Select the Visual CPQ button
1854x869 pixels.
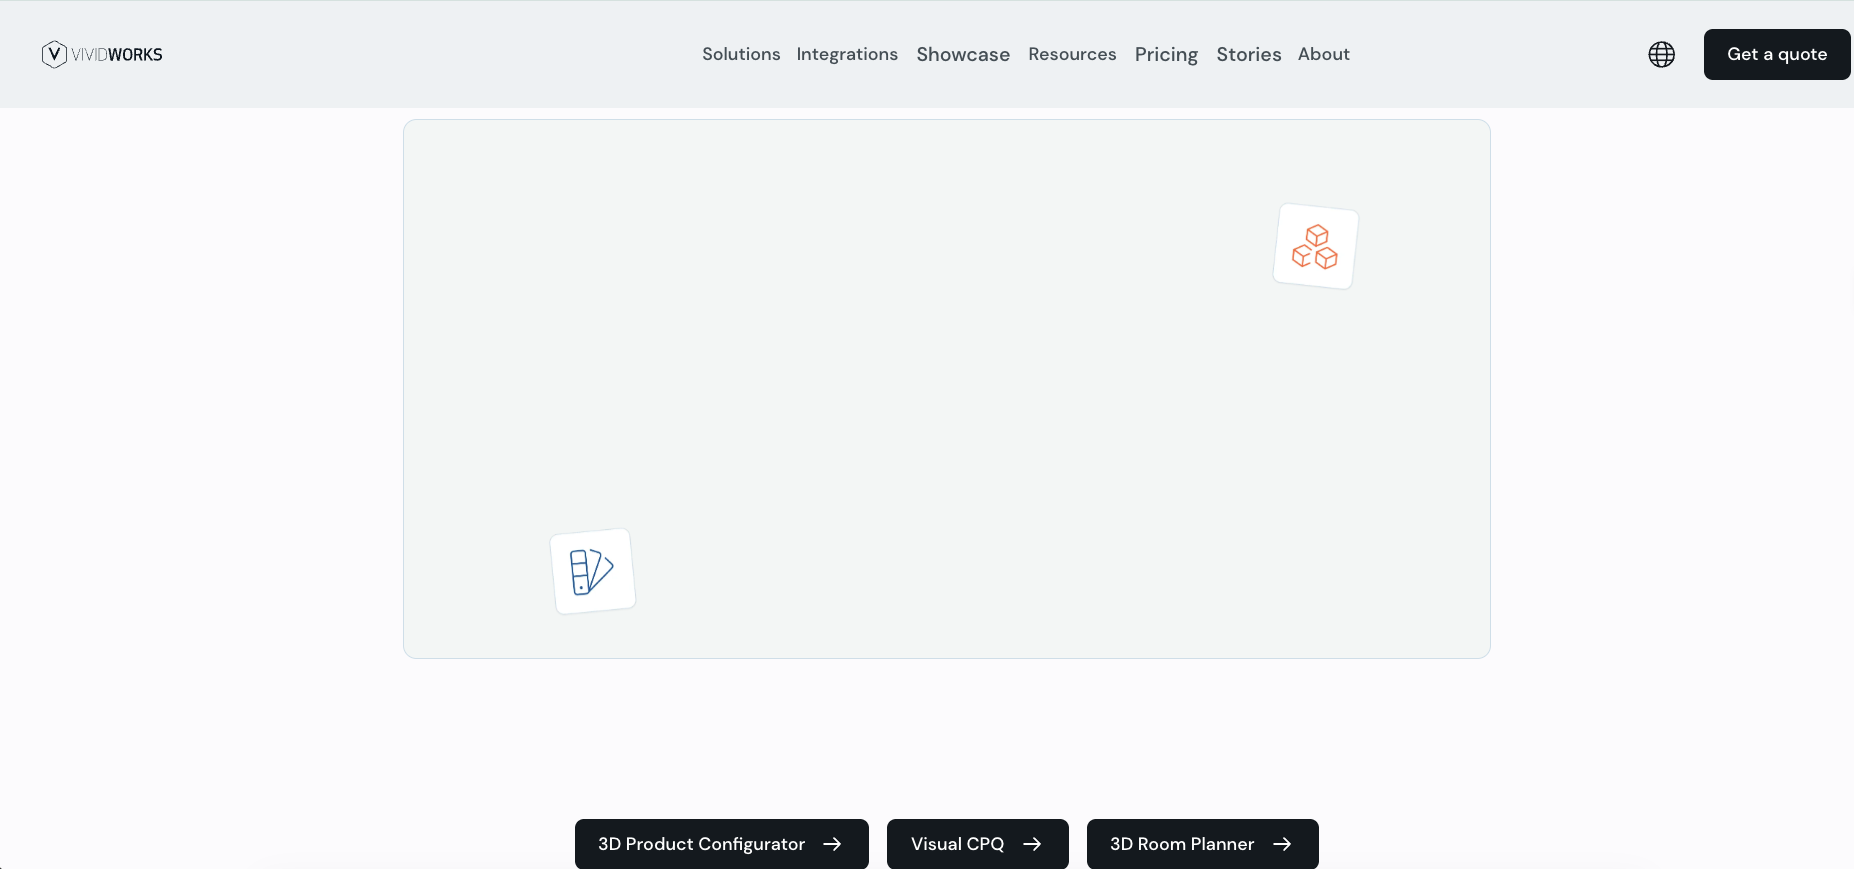[x=978, y=844]
